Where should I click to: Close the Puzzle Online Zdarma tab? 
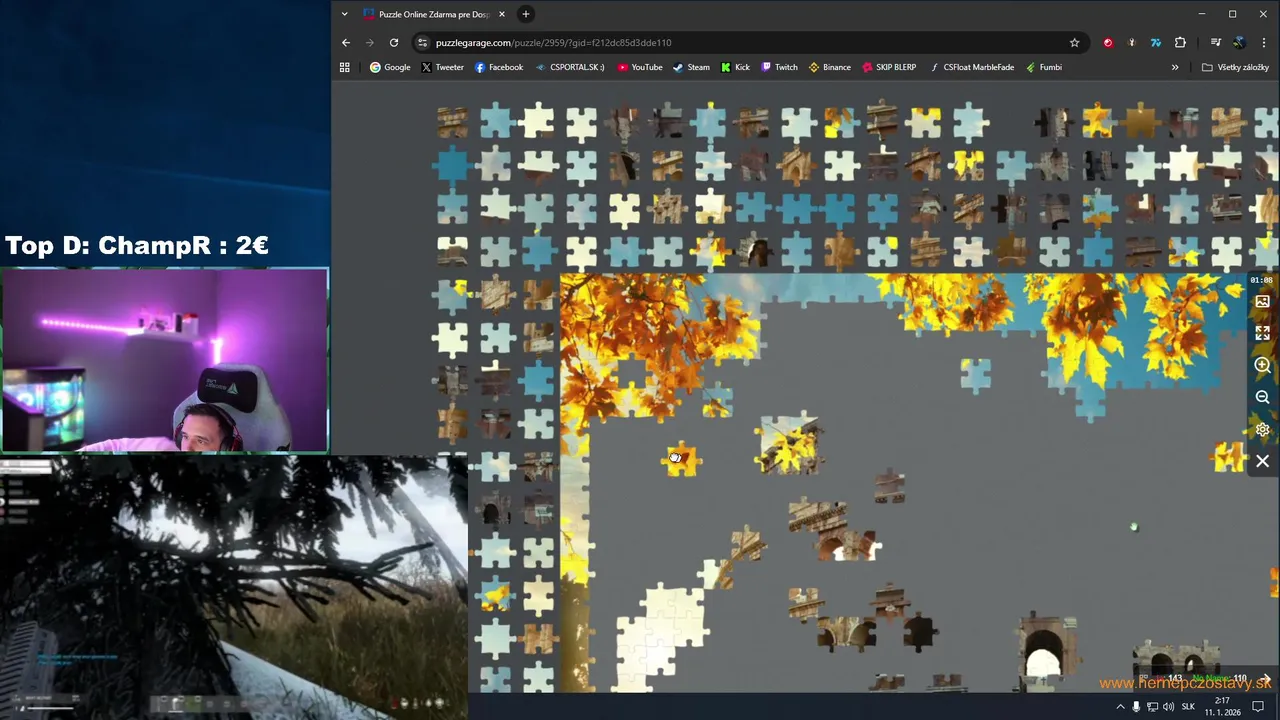[x=502, y=14]
